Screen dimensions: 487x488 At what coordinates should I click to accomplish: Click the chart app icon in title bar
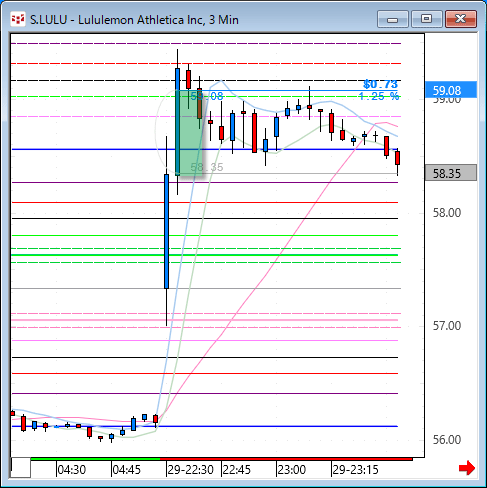pos(18,19)
